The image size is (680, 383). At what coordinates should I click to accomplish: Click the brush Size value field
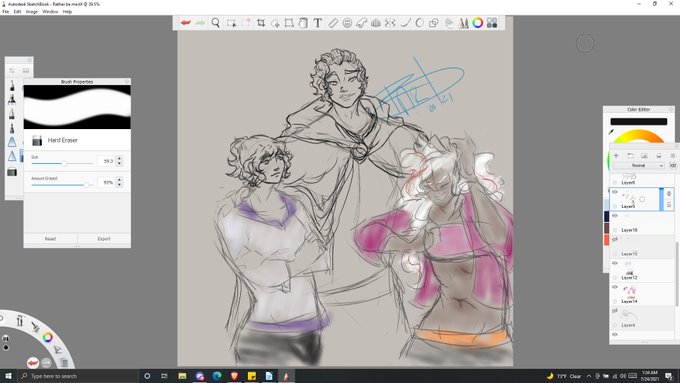(x=107, y=161)
